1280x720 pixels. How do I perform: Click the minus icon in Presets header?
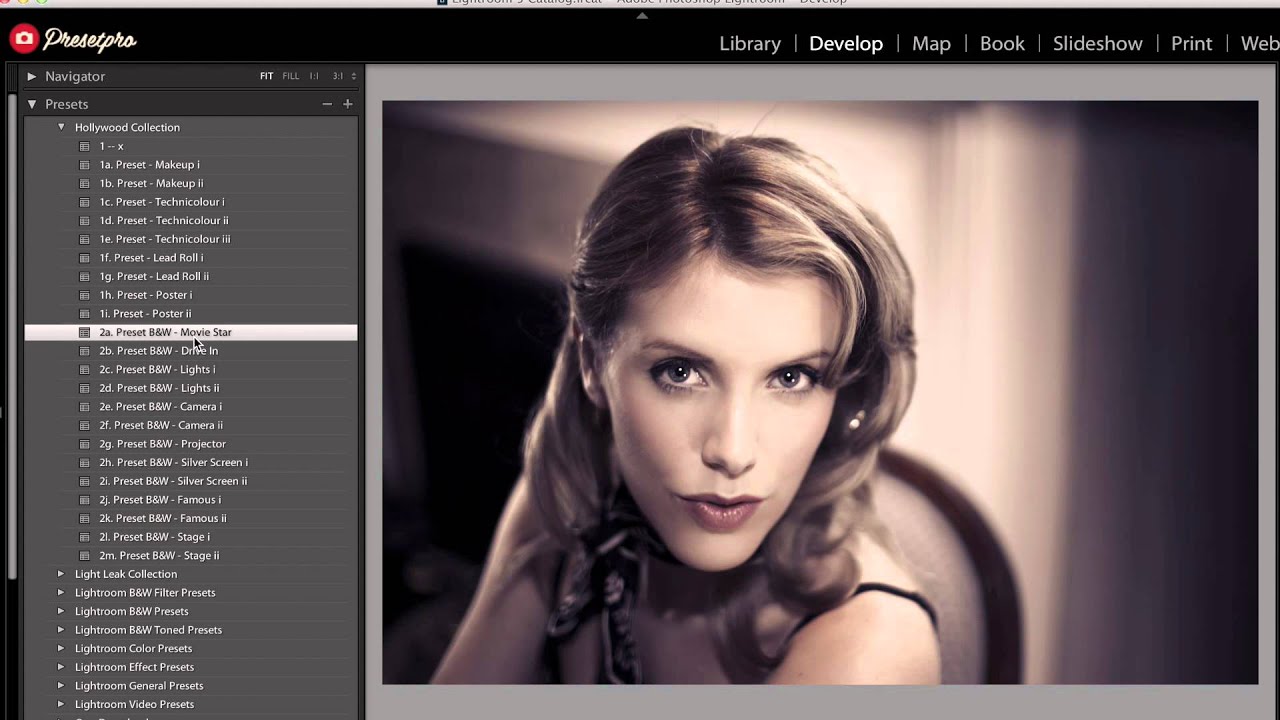[x=327, y=104]
